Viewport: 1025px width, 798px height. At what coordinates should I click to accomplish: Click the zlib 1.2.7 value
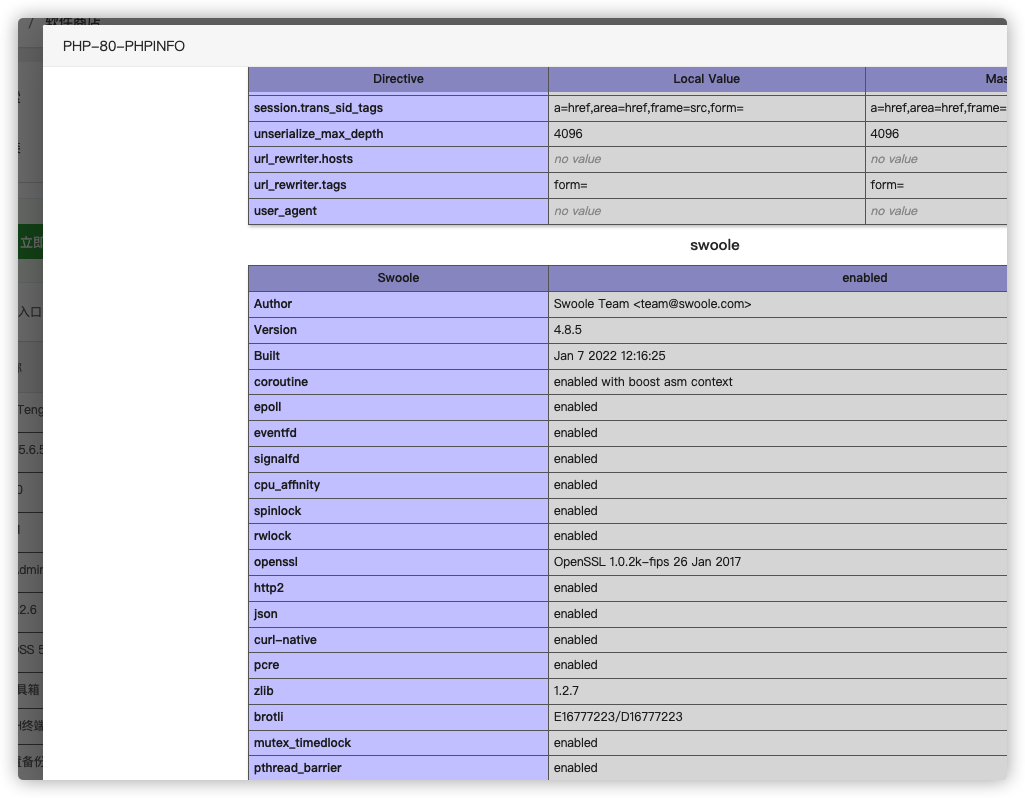(x=566, y=691)
